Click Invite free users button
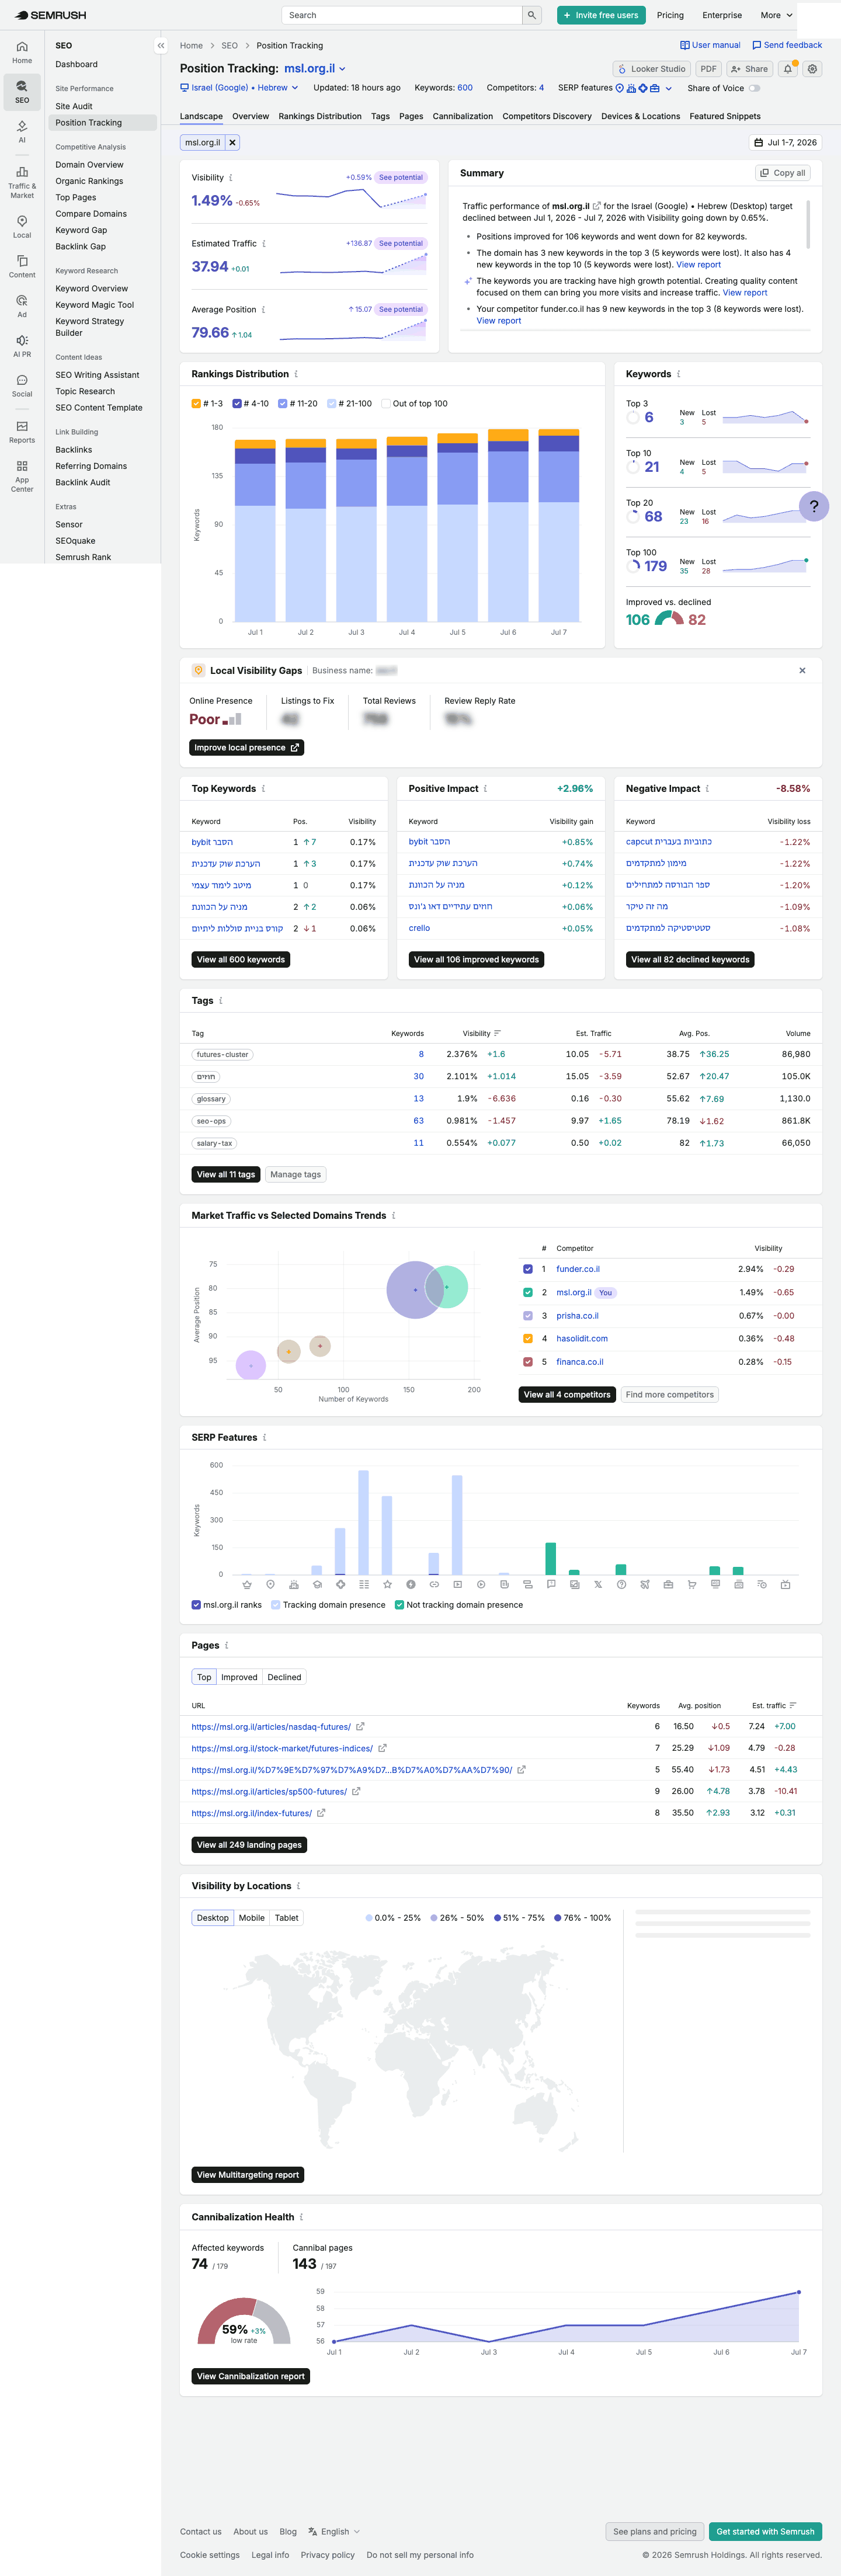 click(x=601, y=15)
